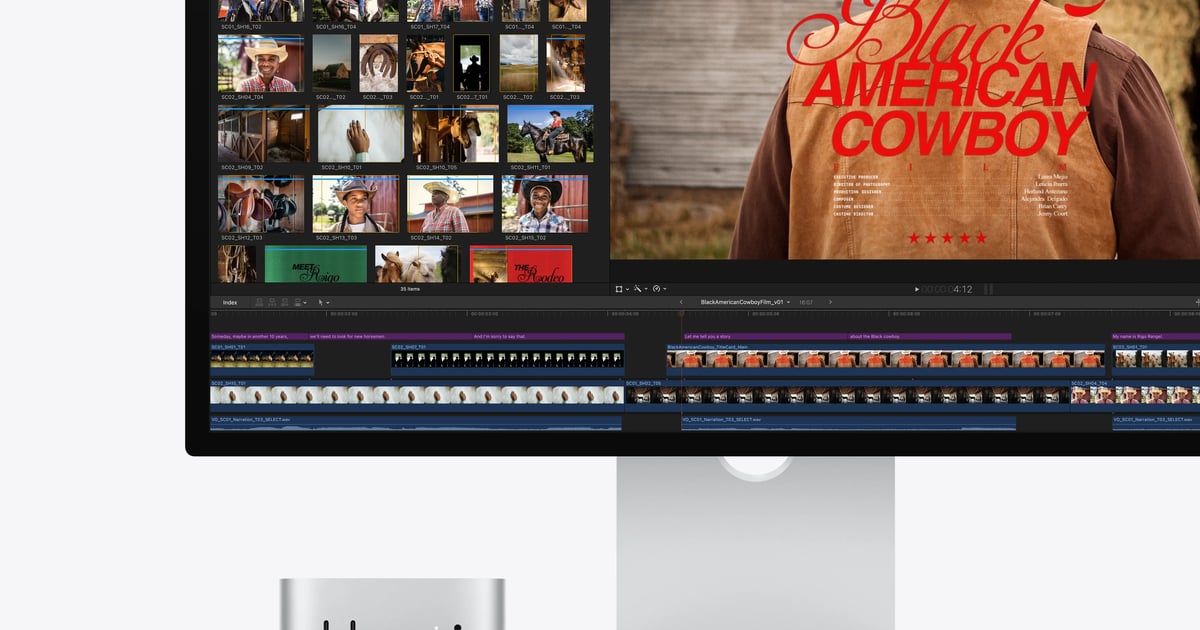Select browser clip SC02_SH04_T04 smiling cowboy
This screenshot has height=630, width=1200.
[x=261, y=64]
